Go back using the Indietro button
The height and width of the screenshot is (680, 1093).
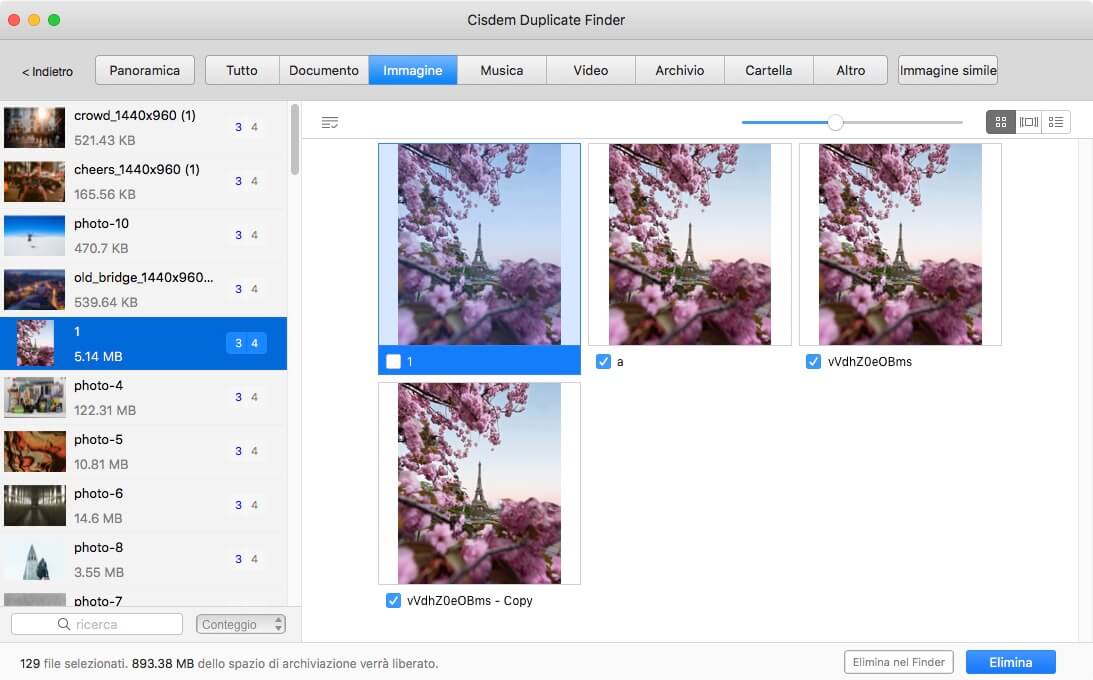pyautogui.click(x=48, y=71)
